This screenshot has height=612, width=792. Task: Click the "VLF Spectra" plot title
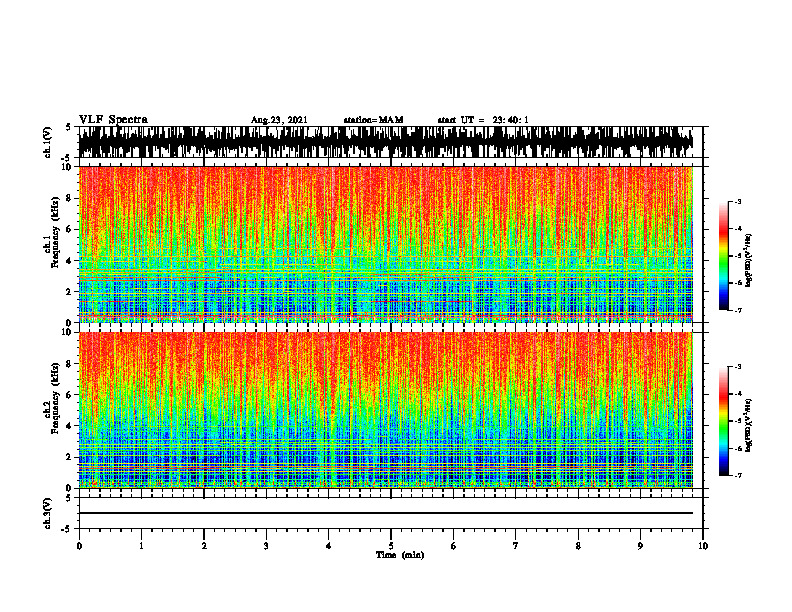coord(113,120)
